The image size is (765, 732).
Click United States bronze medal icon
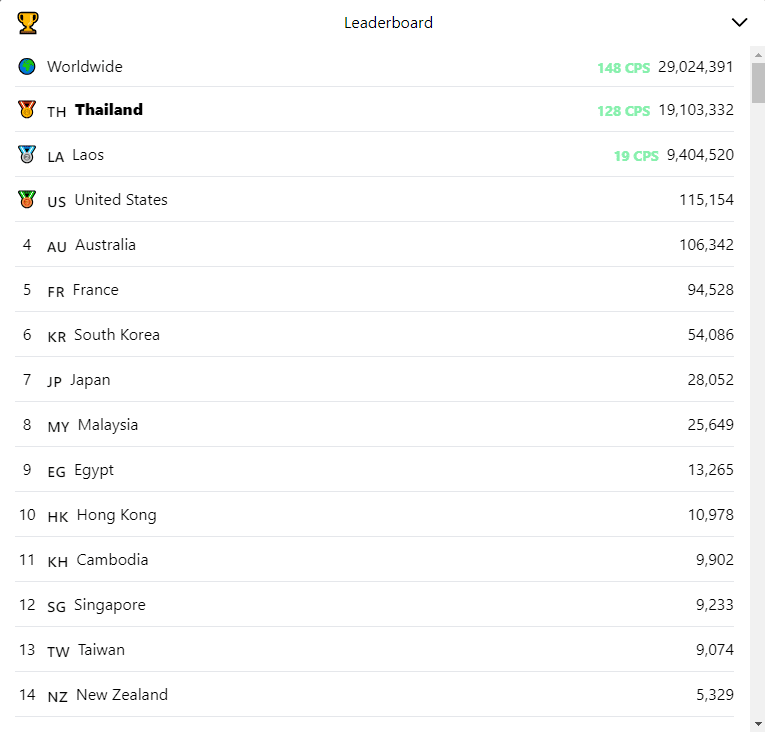coord(27,199)
